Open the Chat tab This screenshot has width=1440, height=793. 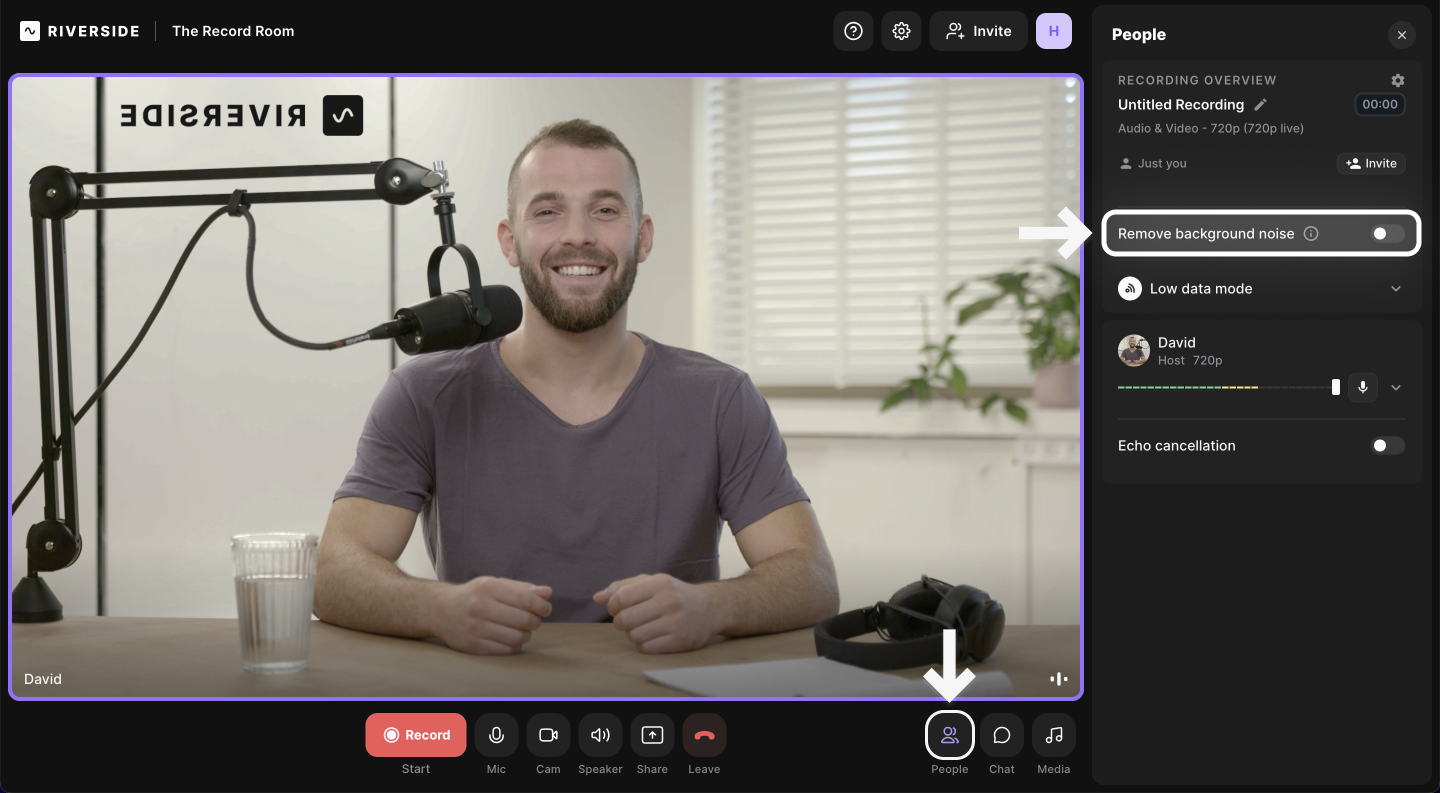pyautogui.click(x=1002, y=735)
